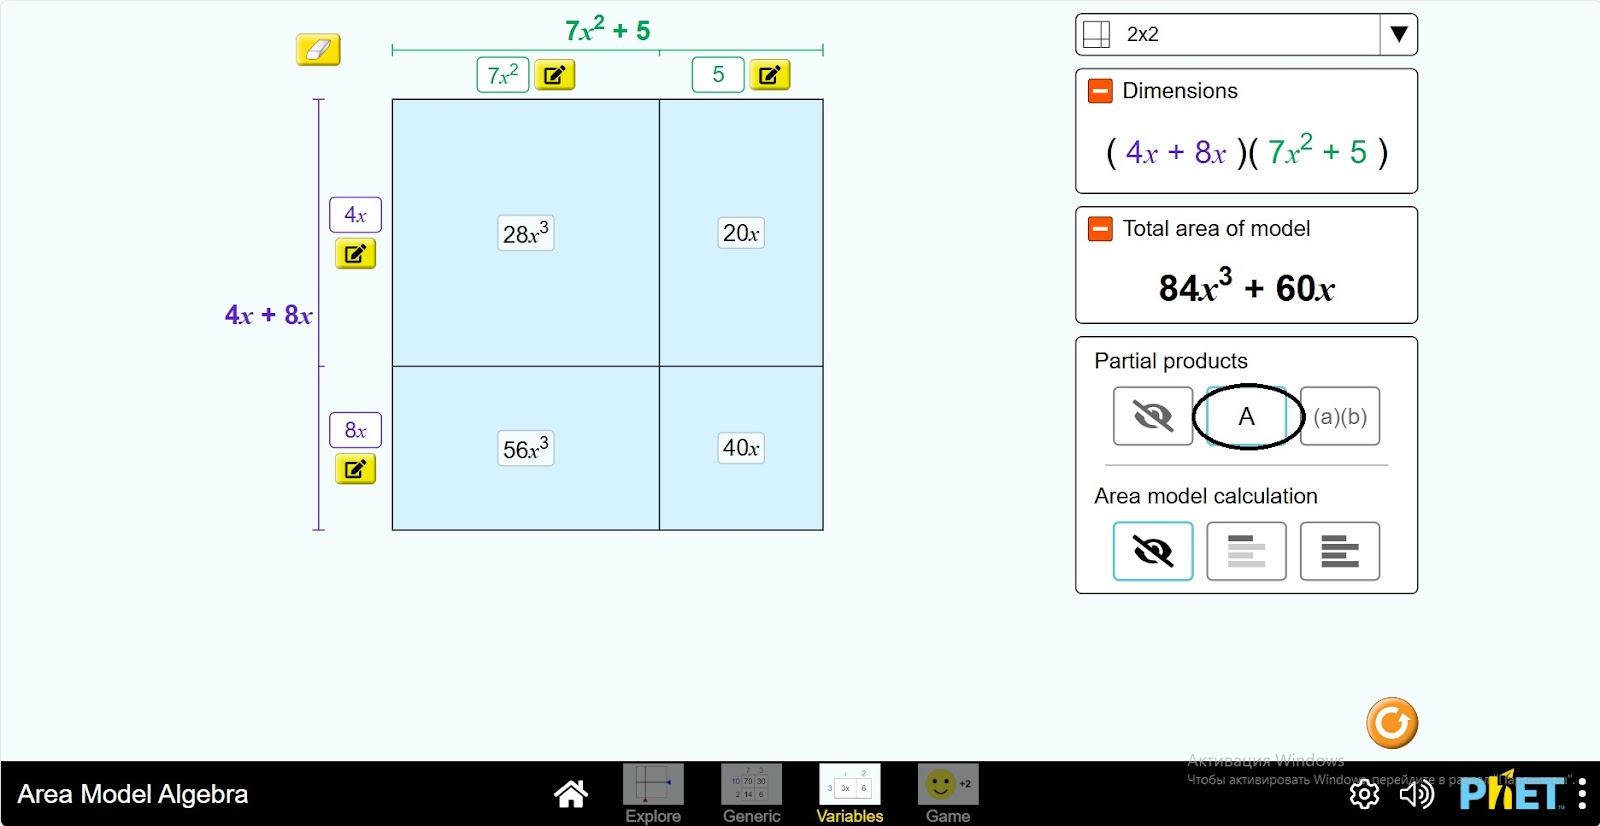The height and width of the screenshot is (826, 1600).
Task: Click the 7x² value box
Action: [503, 75]
